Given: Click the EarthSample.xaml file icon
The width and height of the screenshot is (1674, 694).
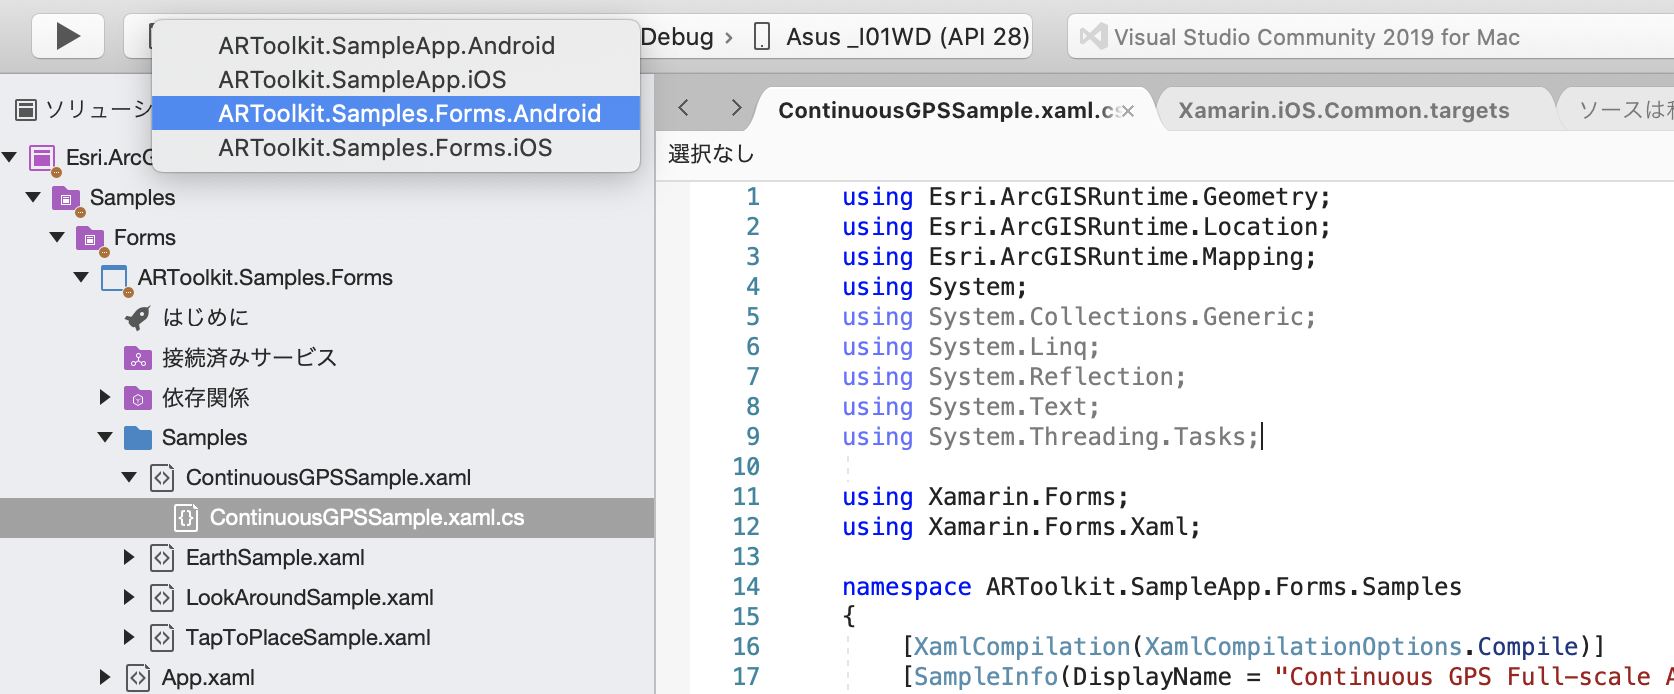Looking at the screenshot, I should click(162, 558).
